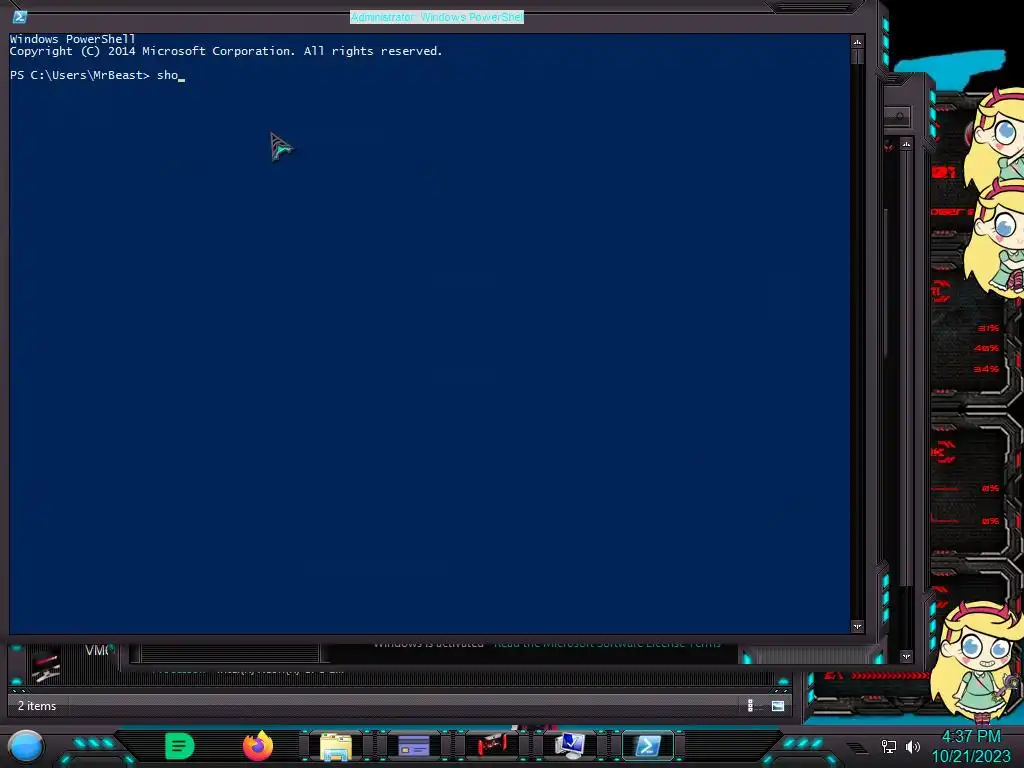1024x768 pixels.
Task: Click the 'Administrator: Windows PowerShell' title
Action: 437,17
